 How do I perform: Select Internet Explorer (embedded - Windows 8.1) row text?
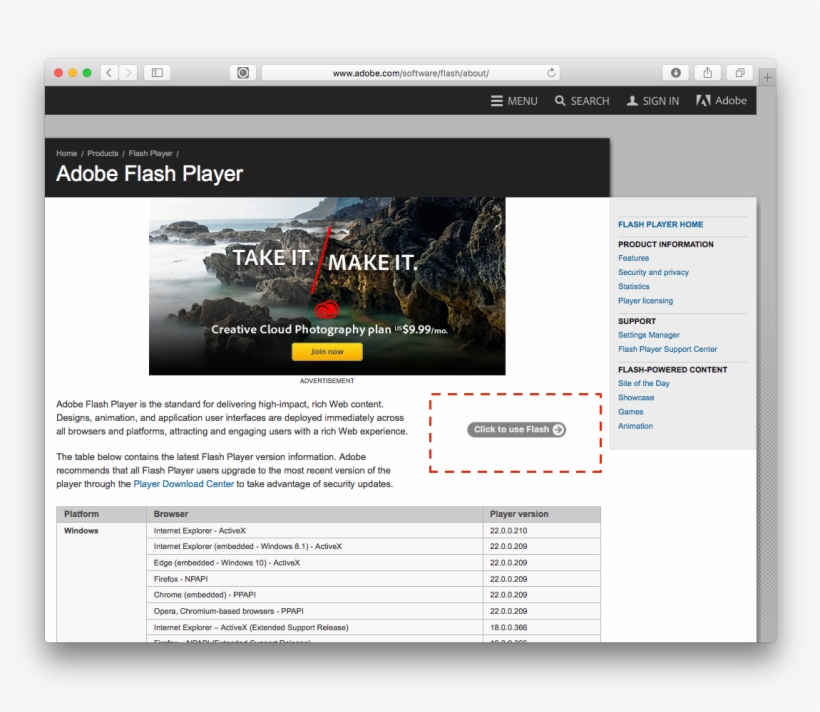click(x=248, y=546)
